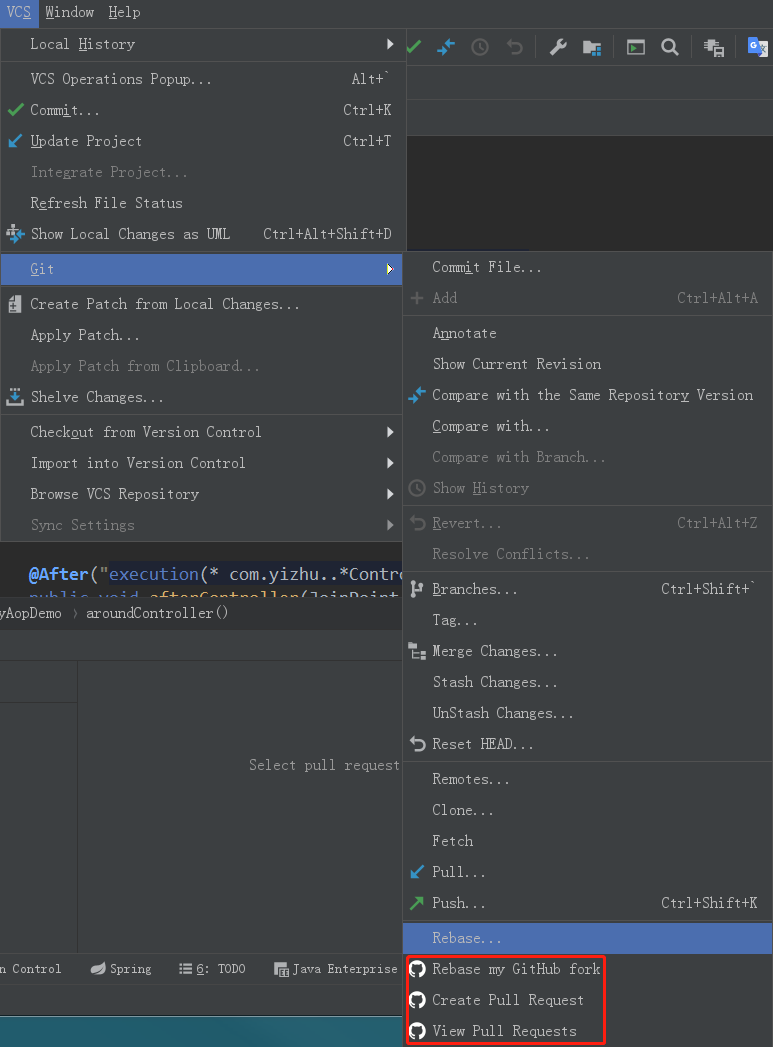Open Project Structure from toolbar icon
This screenshot has height=1047, width=773.
[592, 47]
